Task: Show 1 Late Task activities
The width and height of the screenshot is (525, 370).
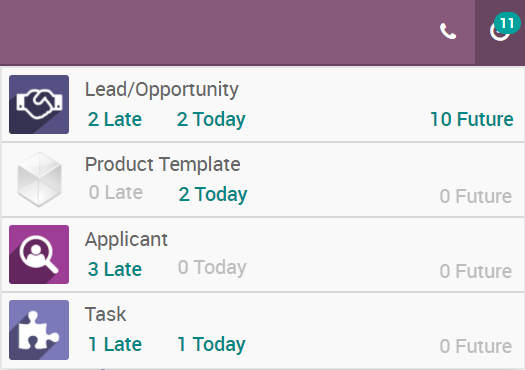Action: (x=115, y=344)
